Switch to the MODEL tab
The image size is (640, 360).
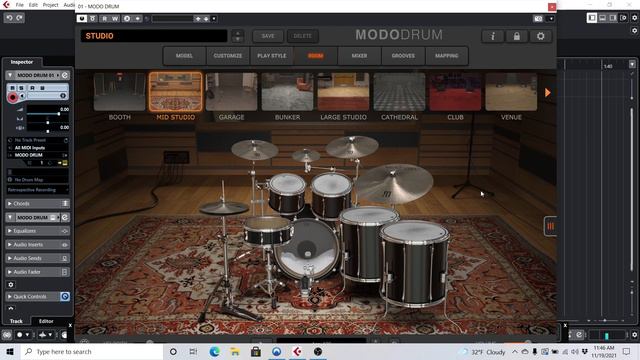(x=184, y=56)
